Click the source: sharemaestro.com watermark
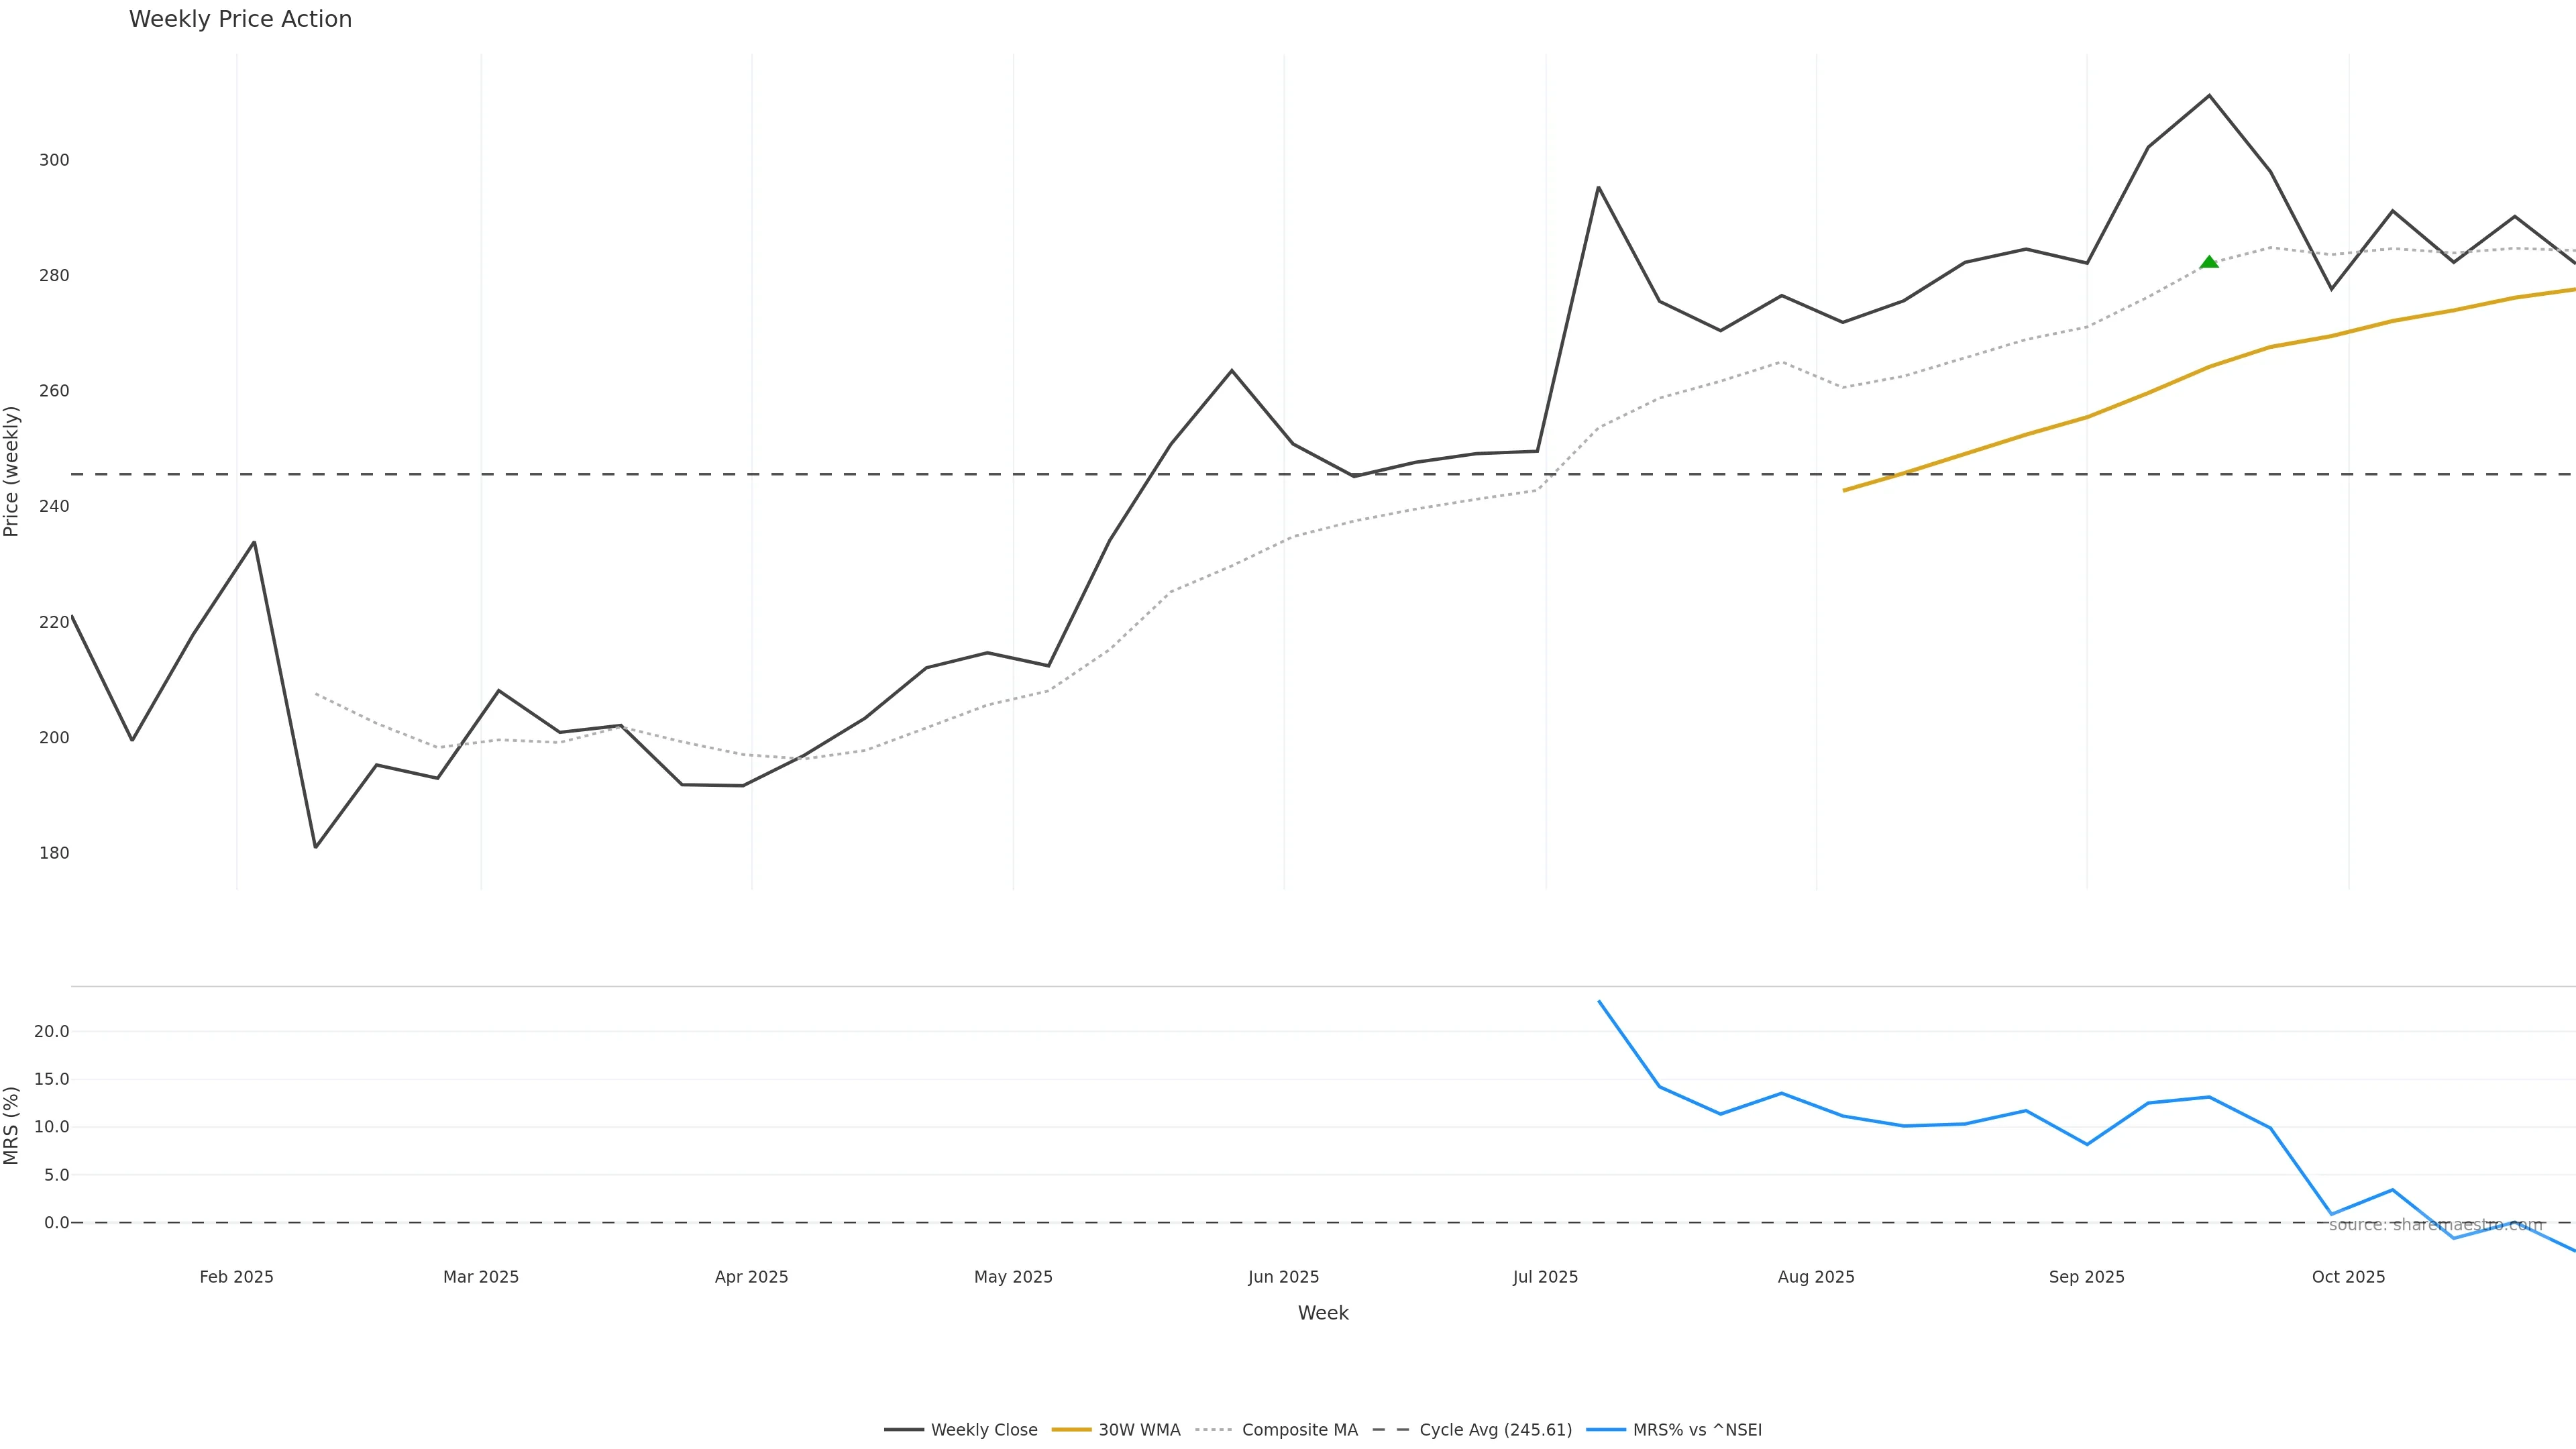 pyautogui.click(x=2435, y=1225)
